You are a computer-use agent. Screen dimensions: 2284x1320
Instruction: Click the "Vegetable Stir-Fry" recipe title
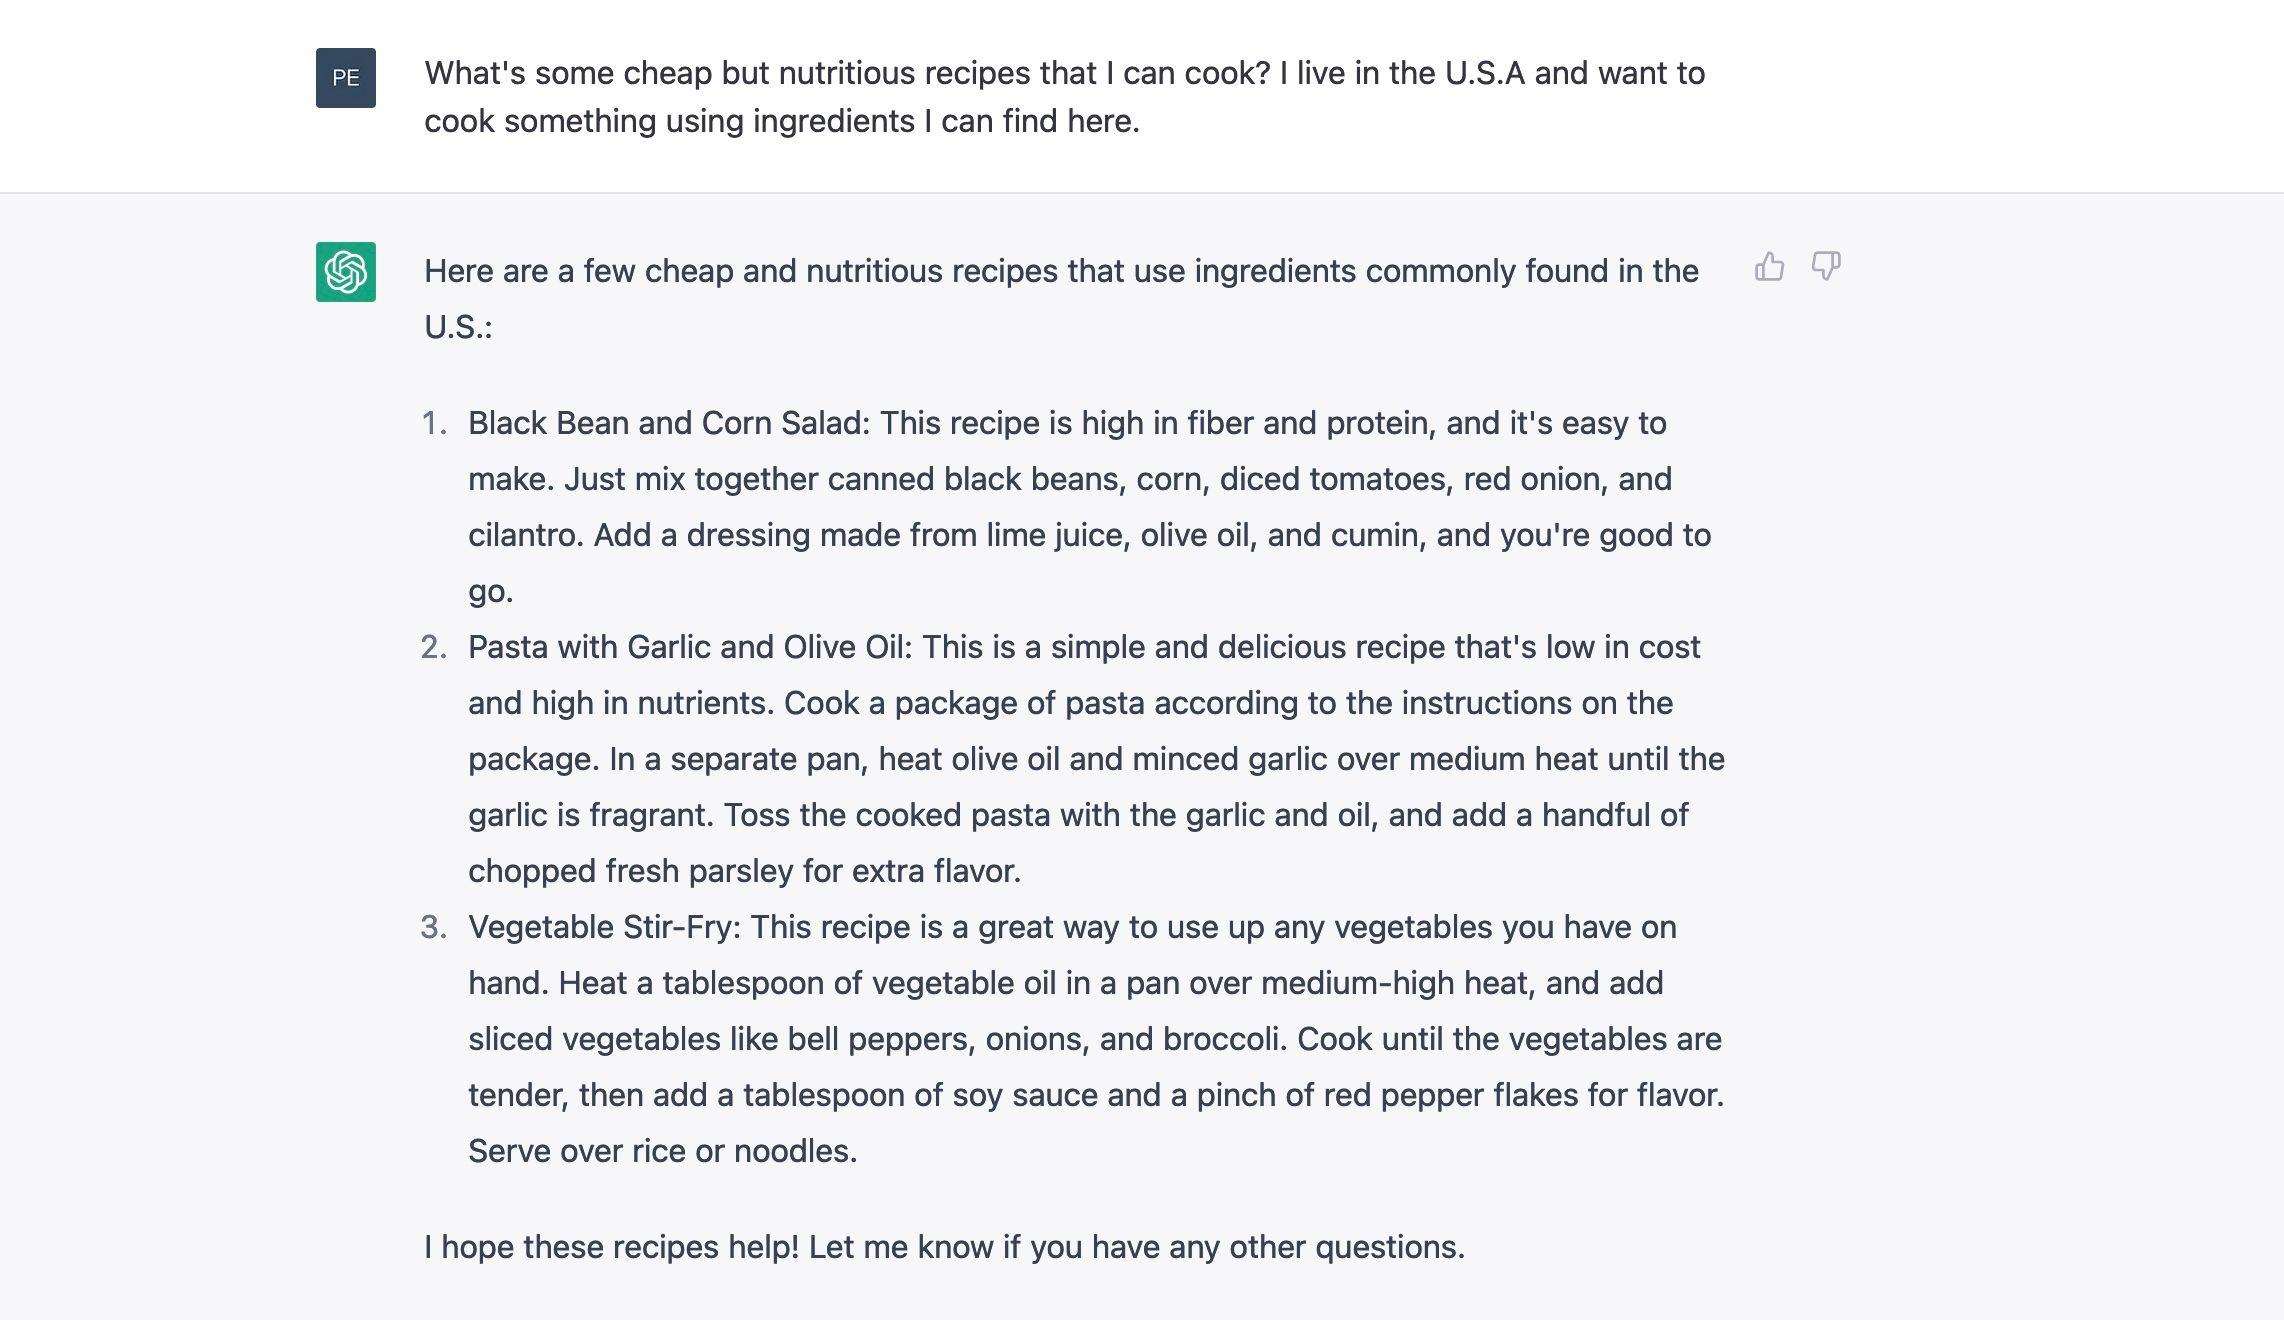tap(601, 927)
